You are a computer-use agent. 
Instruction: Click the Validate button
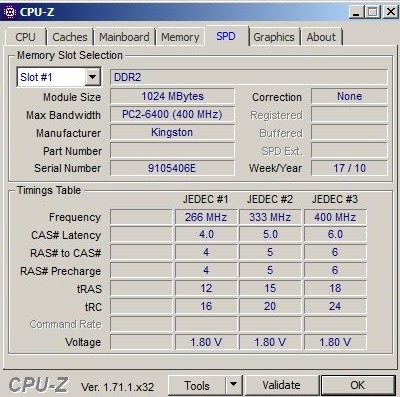[281, 385]
